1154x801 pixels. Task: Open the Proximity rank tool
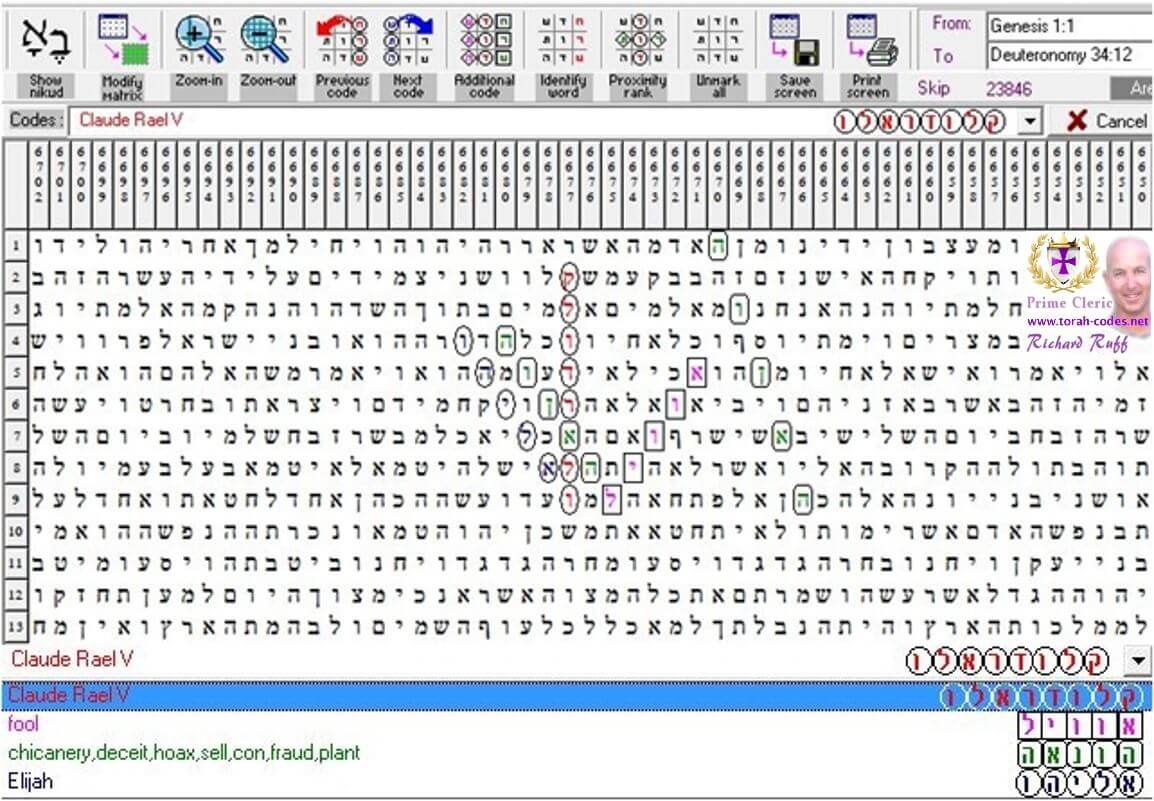(x=638, y=40)
